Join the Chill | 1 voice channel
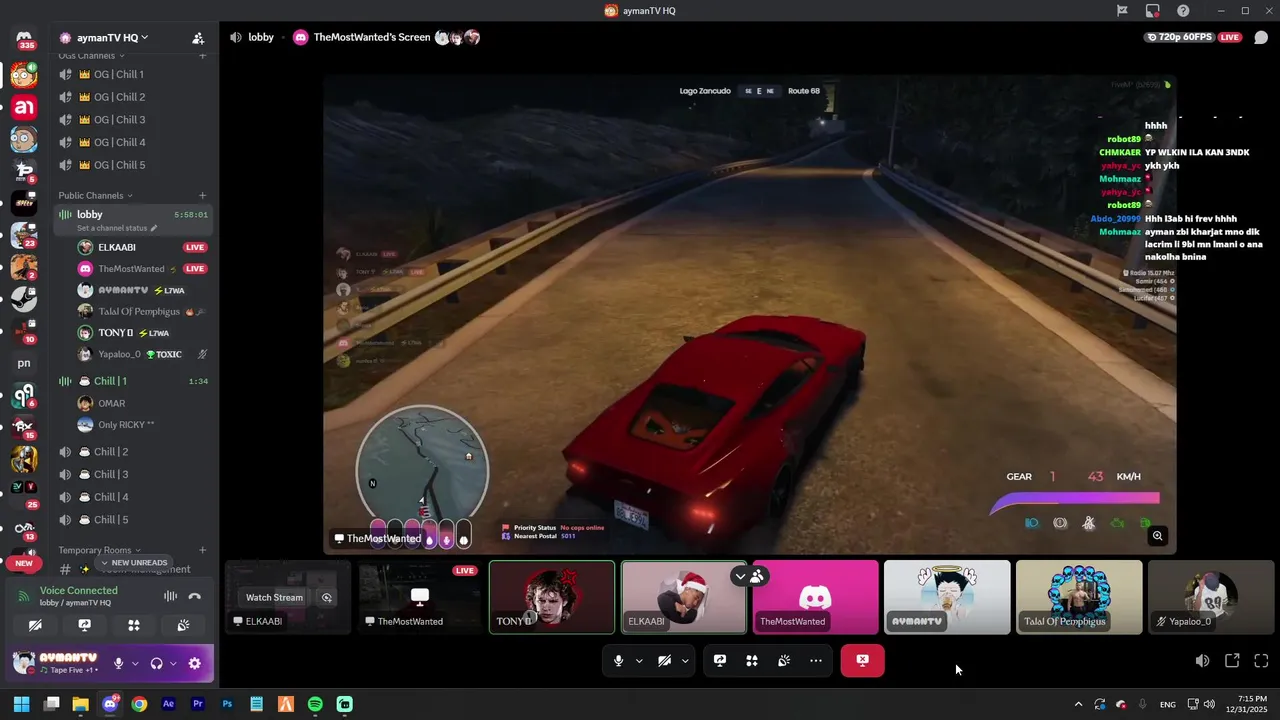 (x=133, y=381)
